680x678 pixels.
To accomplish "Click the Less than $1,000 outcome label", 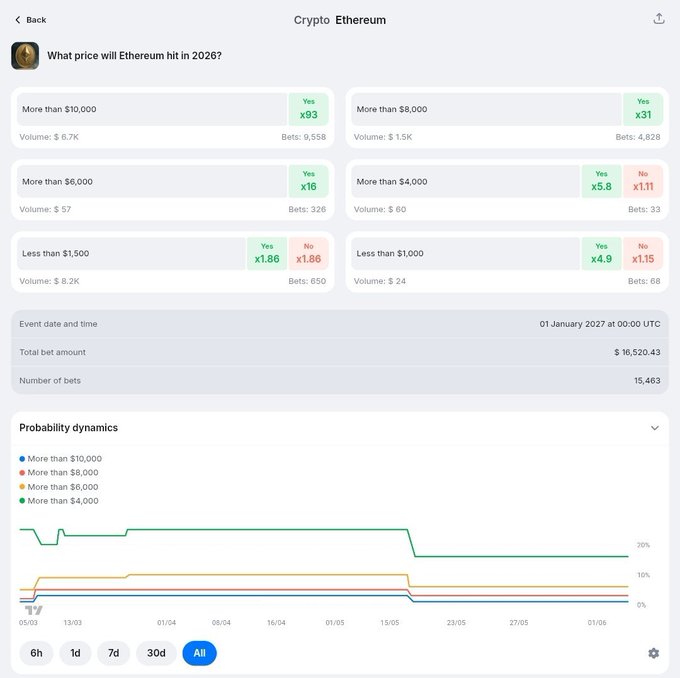I will pos(390,253).
